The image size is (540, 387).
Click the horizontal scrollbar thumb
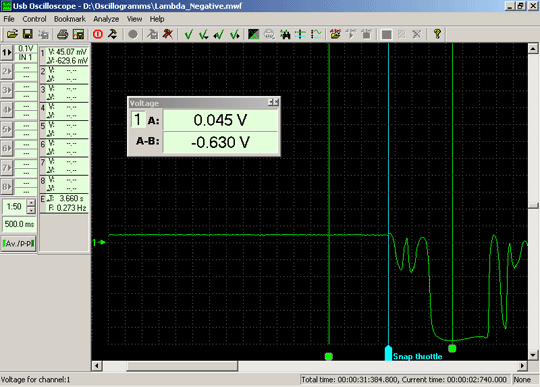pos(182,366)
